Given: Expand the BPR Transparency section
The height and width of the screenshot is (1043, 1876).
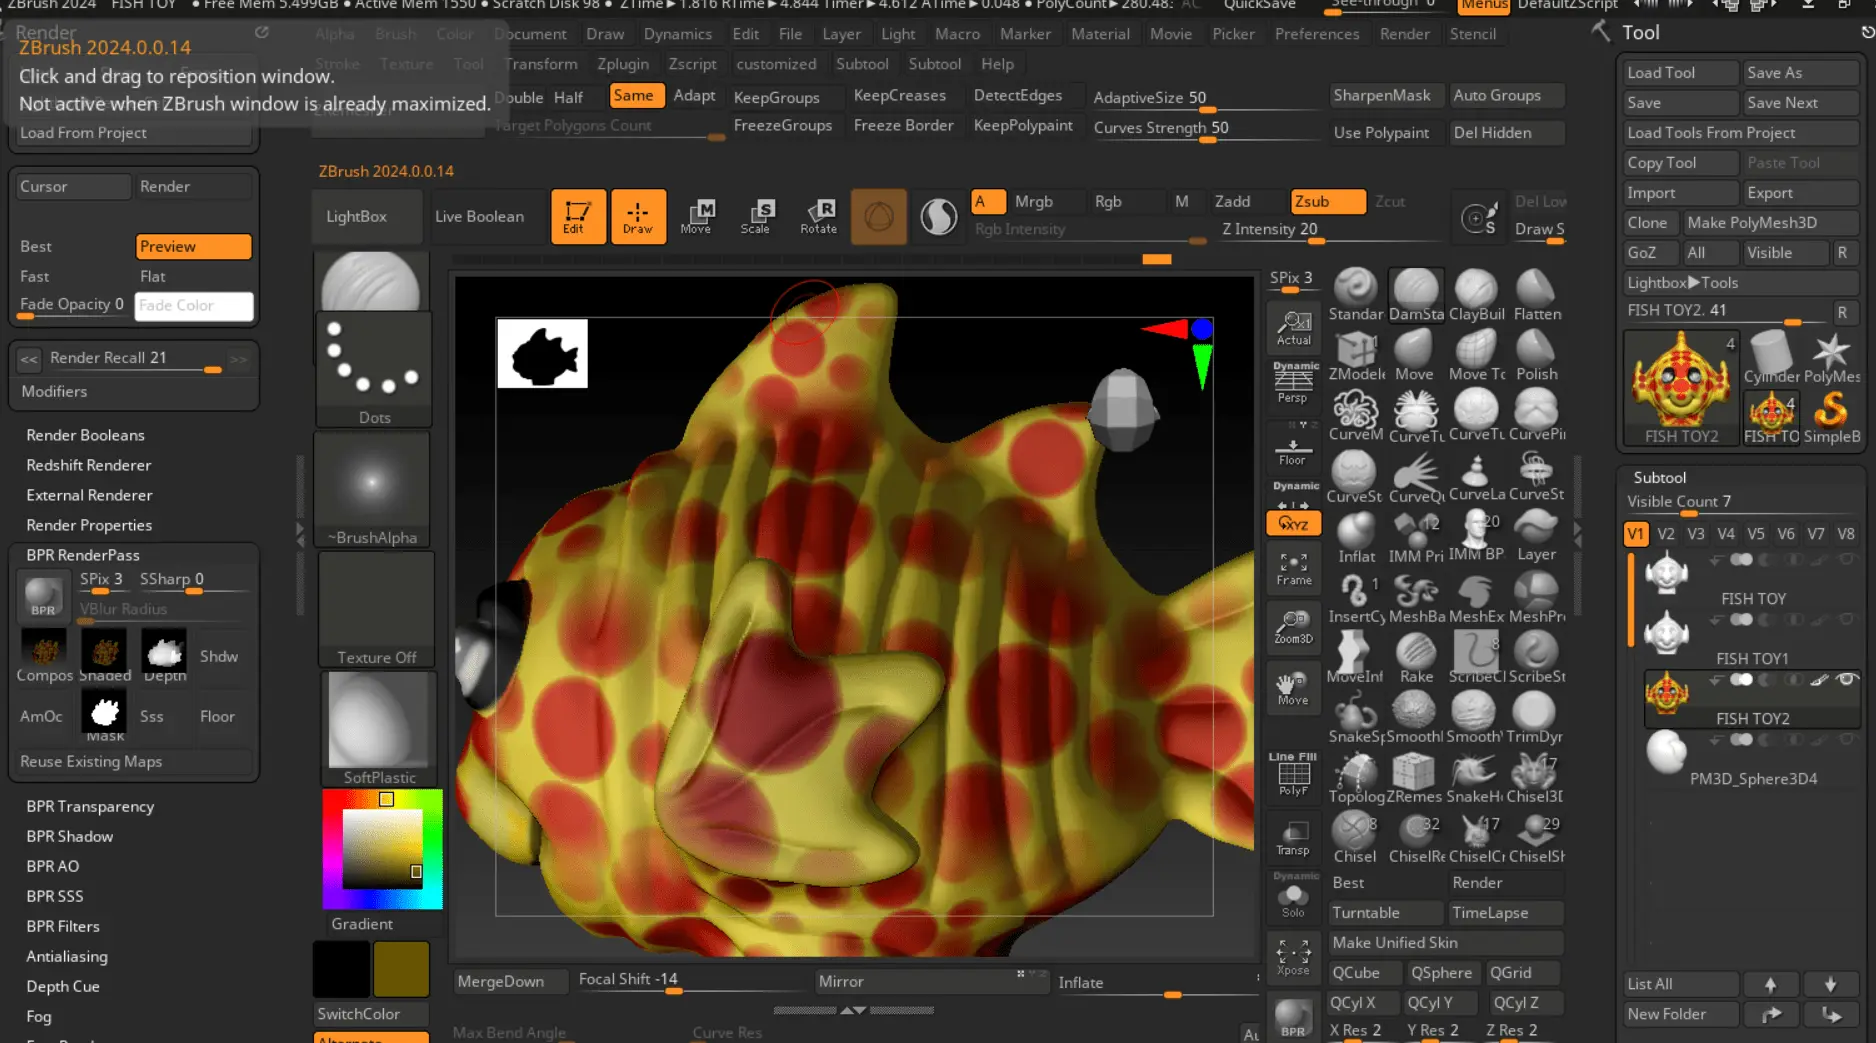Looking at the screenshot, I should coord(90,806).
